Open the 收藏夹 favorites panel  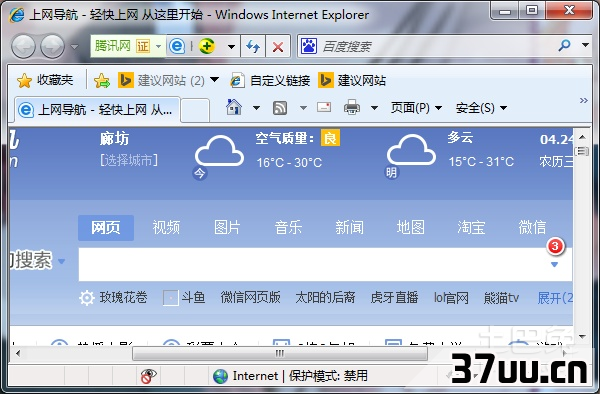click(x=45, y=80)
